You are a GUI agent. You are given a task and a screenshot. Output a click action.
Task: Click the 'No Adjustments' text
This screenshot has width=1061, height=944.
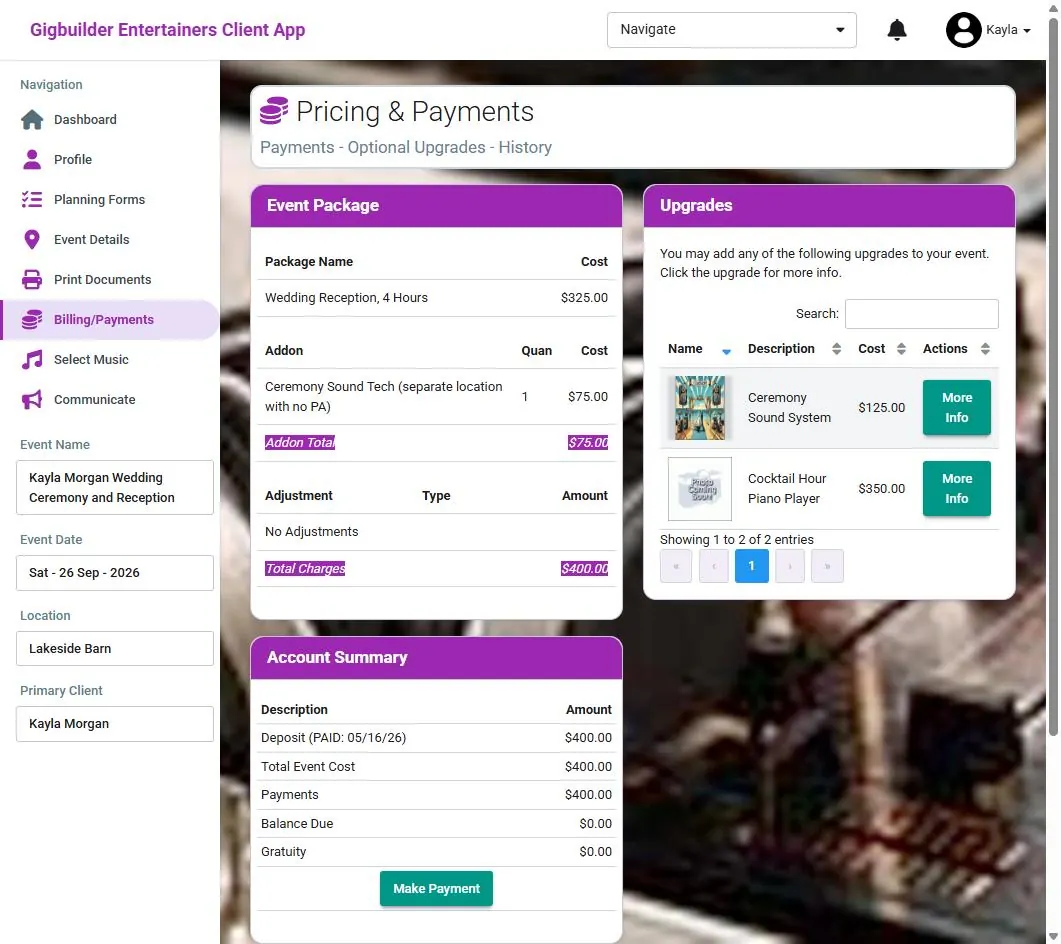(311, 532)
